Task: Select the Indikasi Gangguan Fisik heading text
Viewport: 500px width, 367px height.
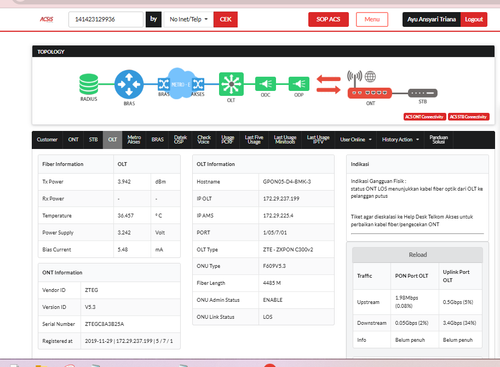Action: click(378, 181)
